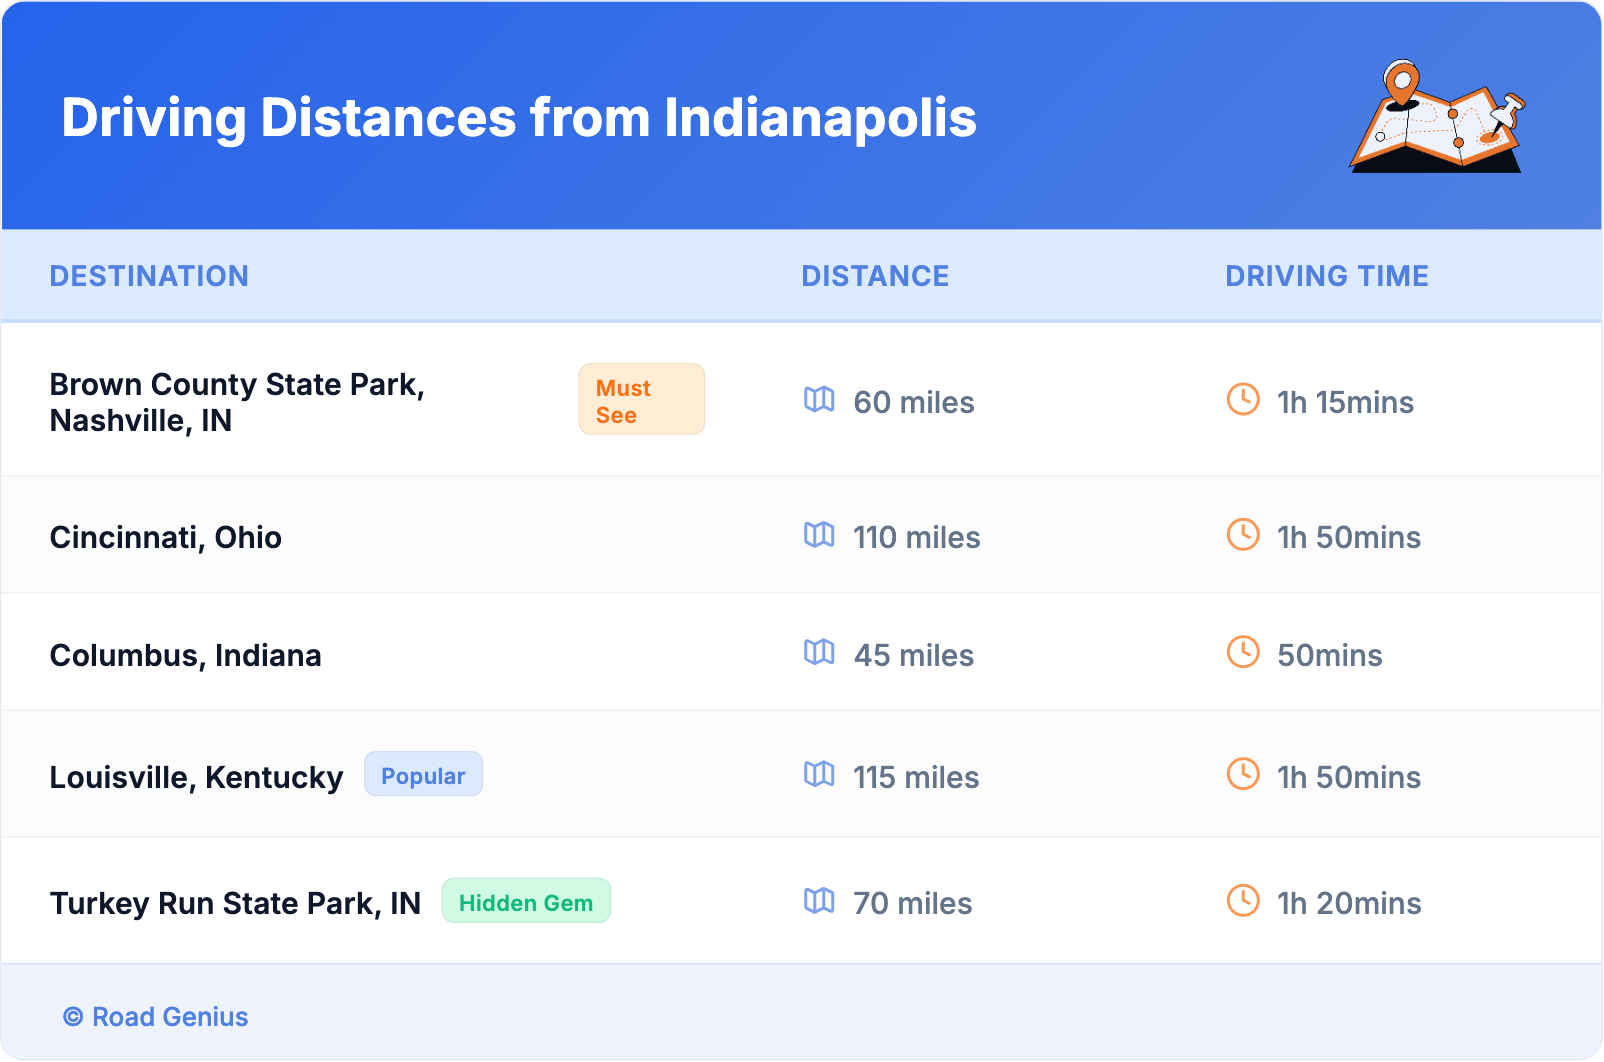
Task: Click the Hidden Gem badge
Action: (526, 902)
